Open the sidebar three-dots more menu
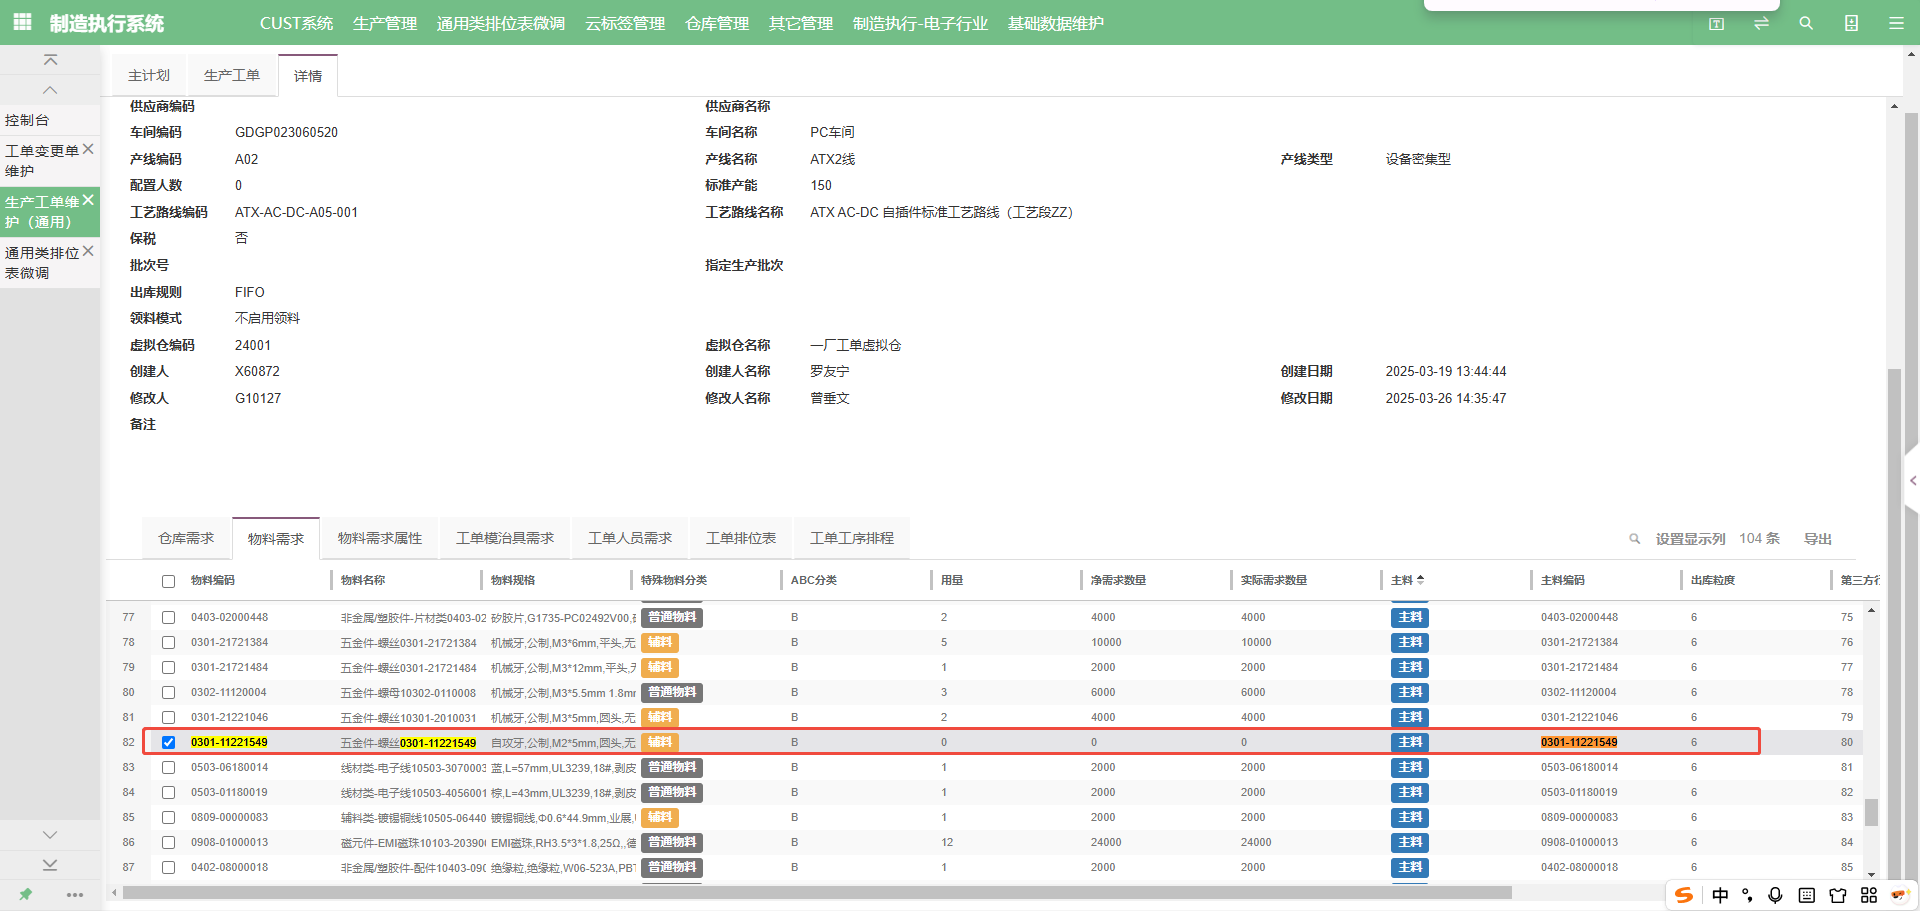The width and height of the screenshot is (1920, 911). pyautogui.click(x=75, y=895)
